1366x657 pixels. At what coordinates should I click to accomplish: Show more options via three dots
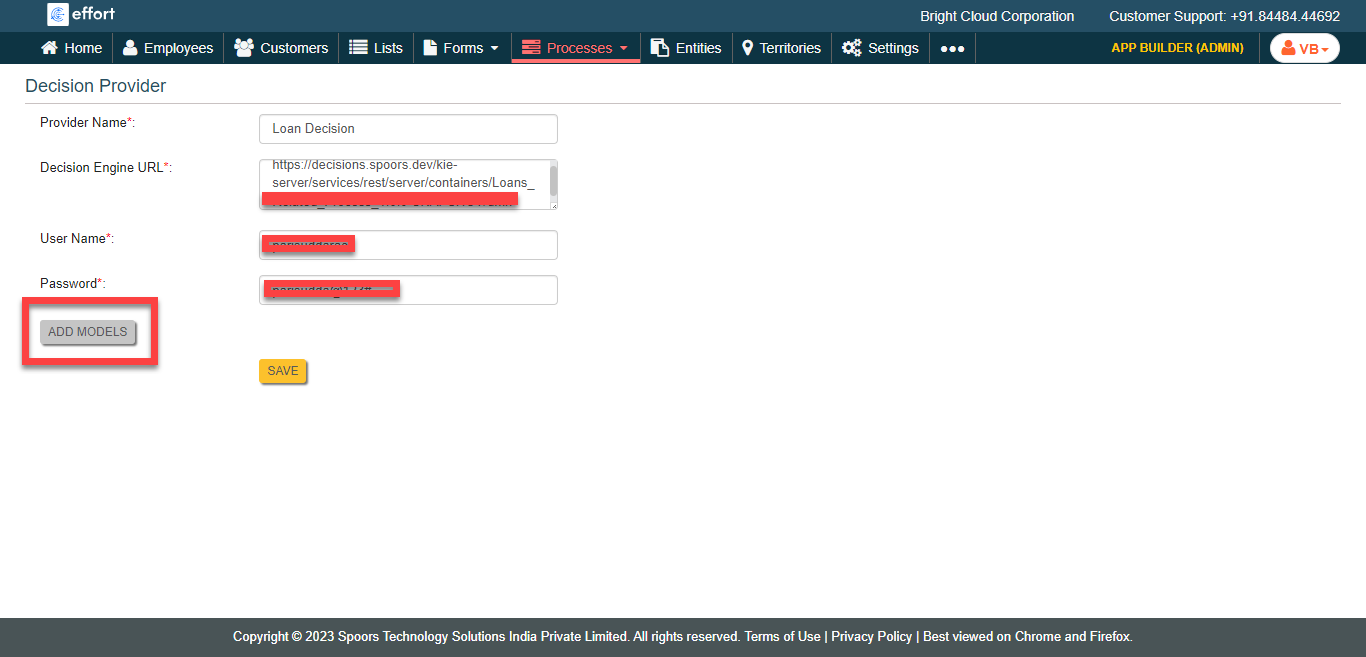[x=952, y=49]
